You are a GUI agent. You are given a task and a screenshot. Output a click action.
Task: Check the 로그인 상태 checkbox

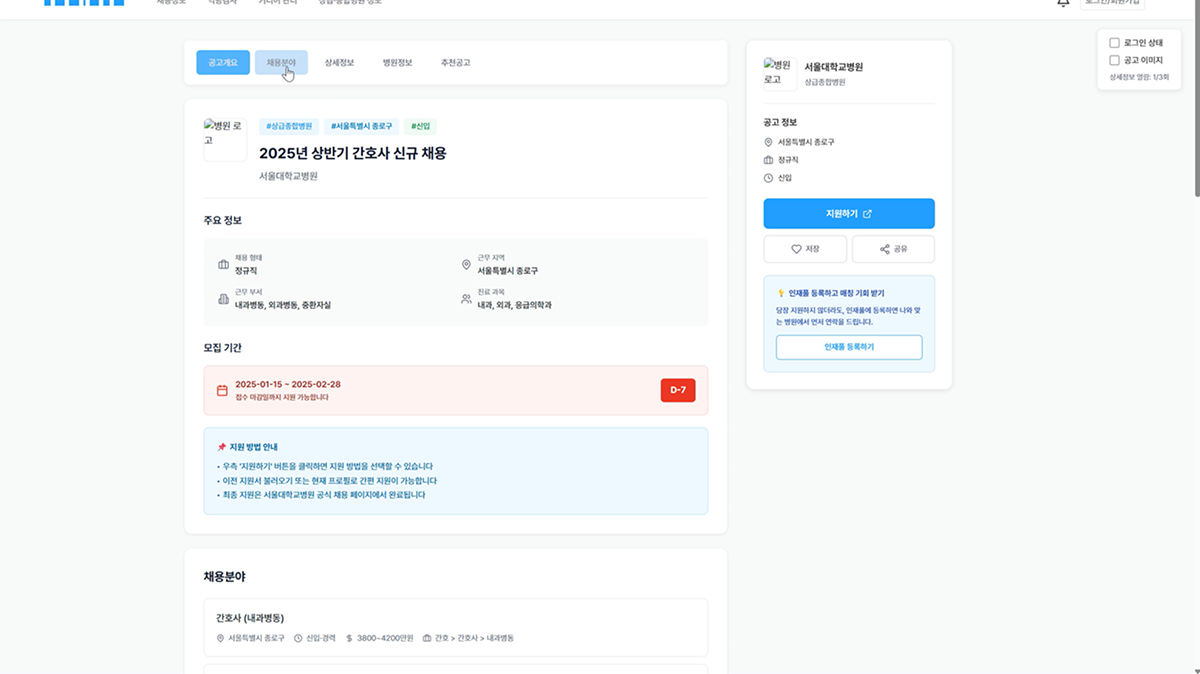[x=1115, y=41]
